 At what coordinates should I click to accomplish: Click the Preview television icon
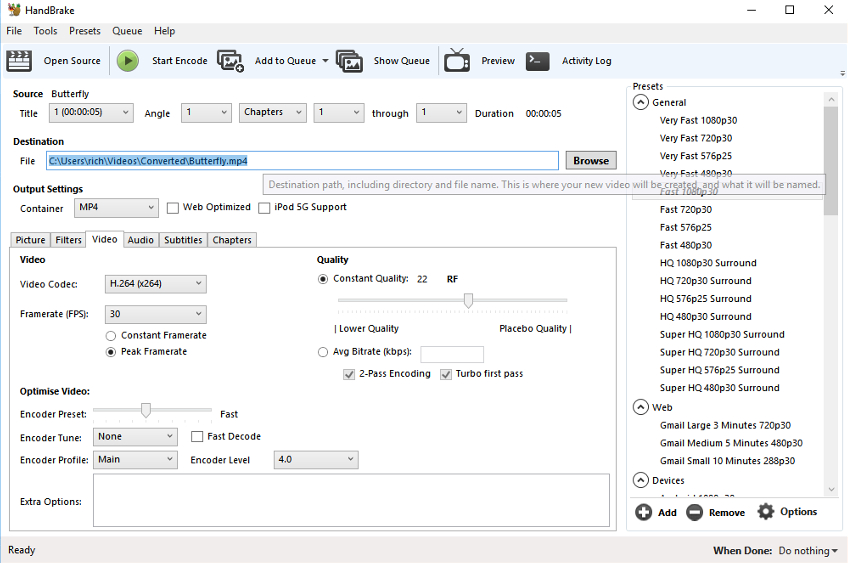[x=457, y=60]
